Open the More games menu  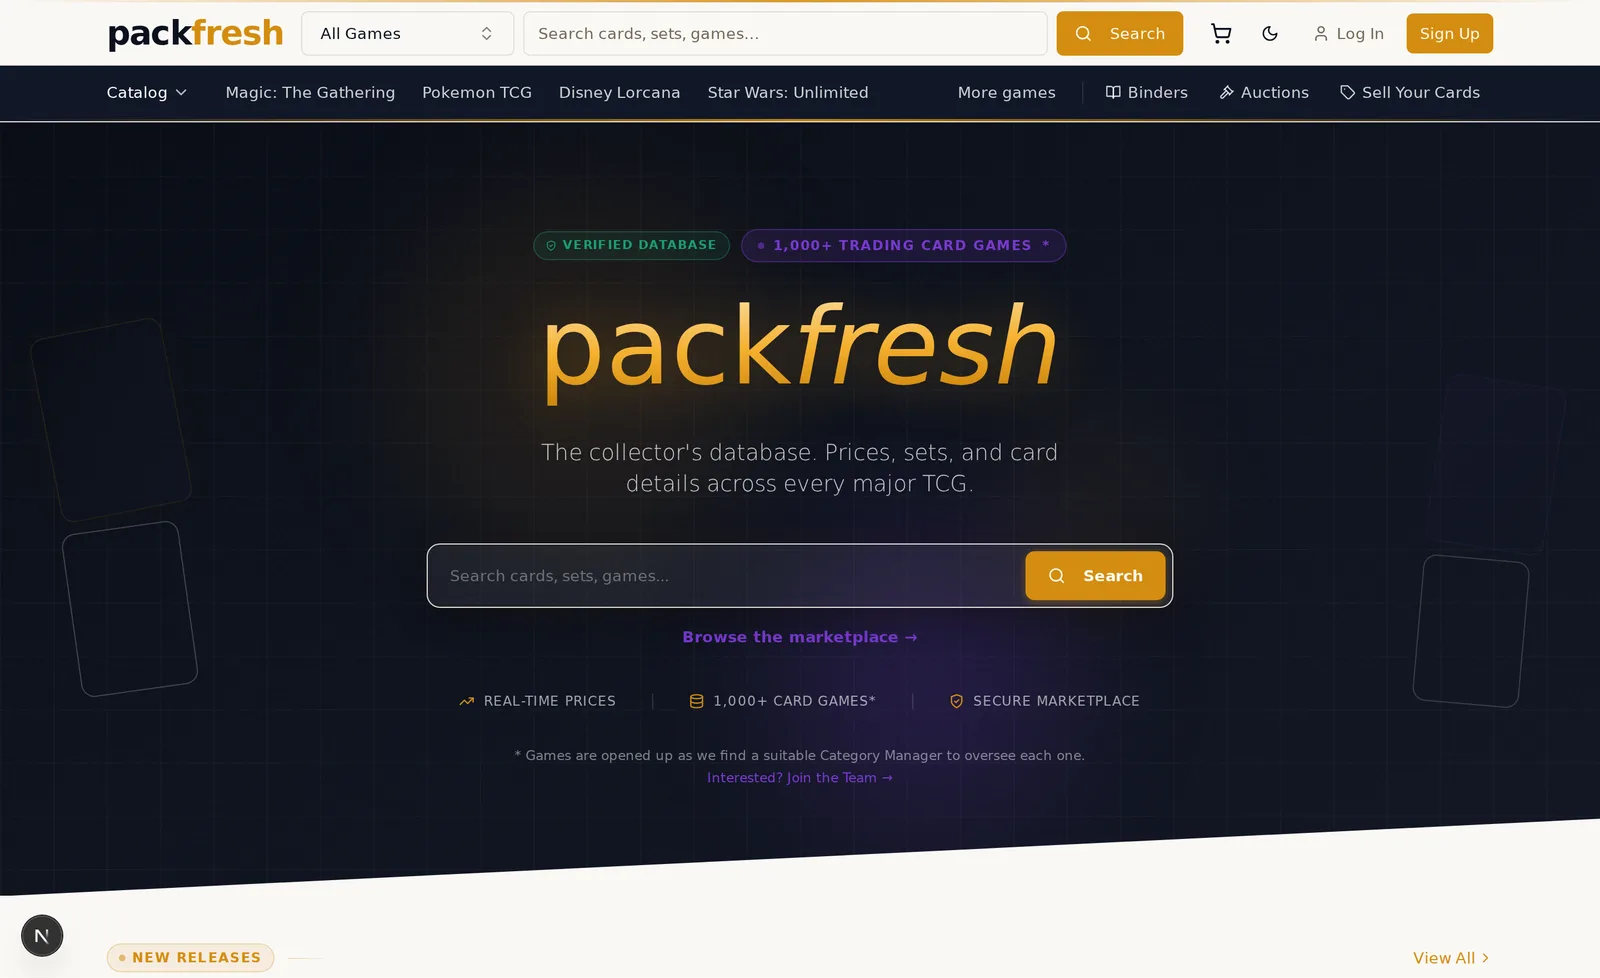(1006, 93)
